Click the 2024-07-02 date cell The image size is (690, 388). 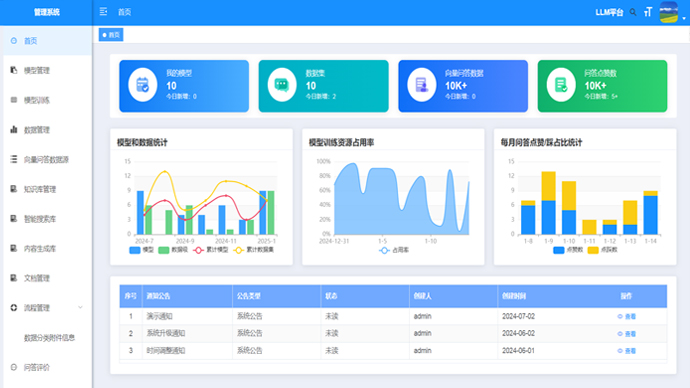542,316
